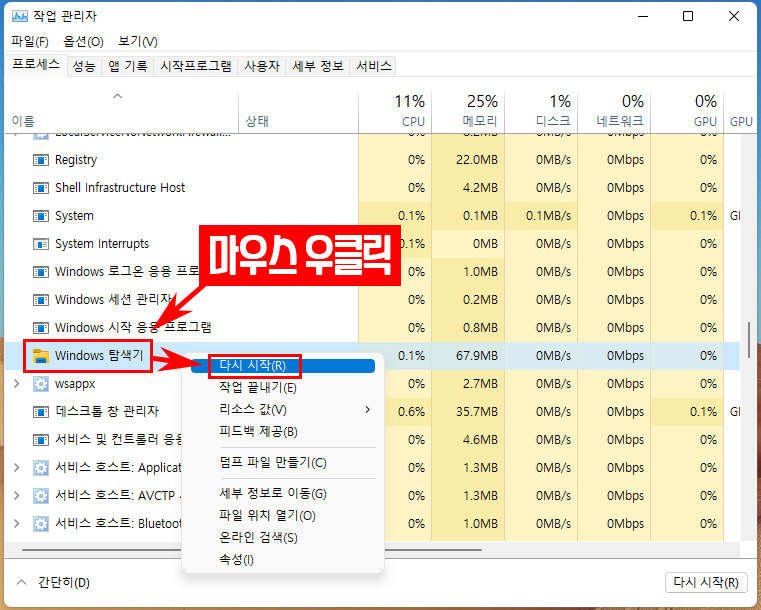Click the System process icon
Screen dimensions: 761x610
click(x=41, y=216)
